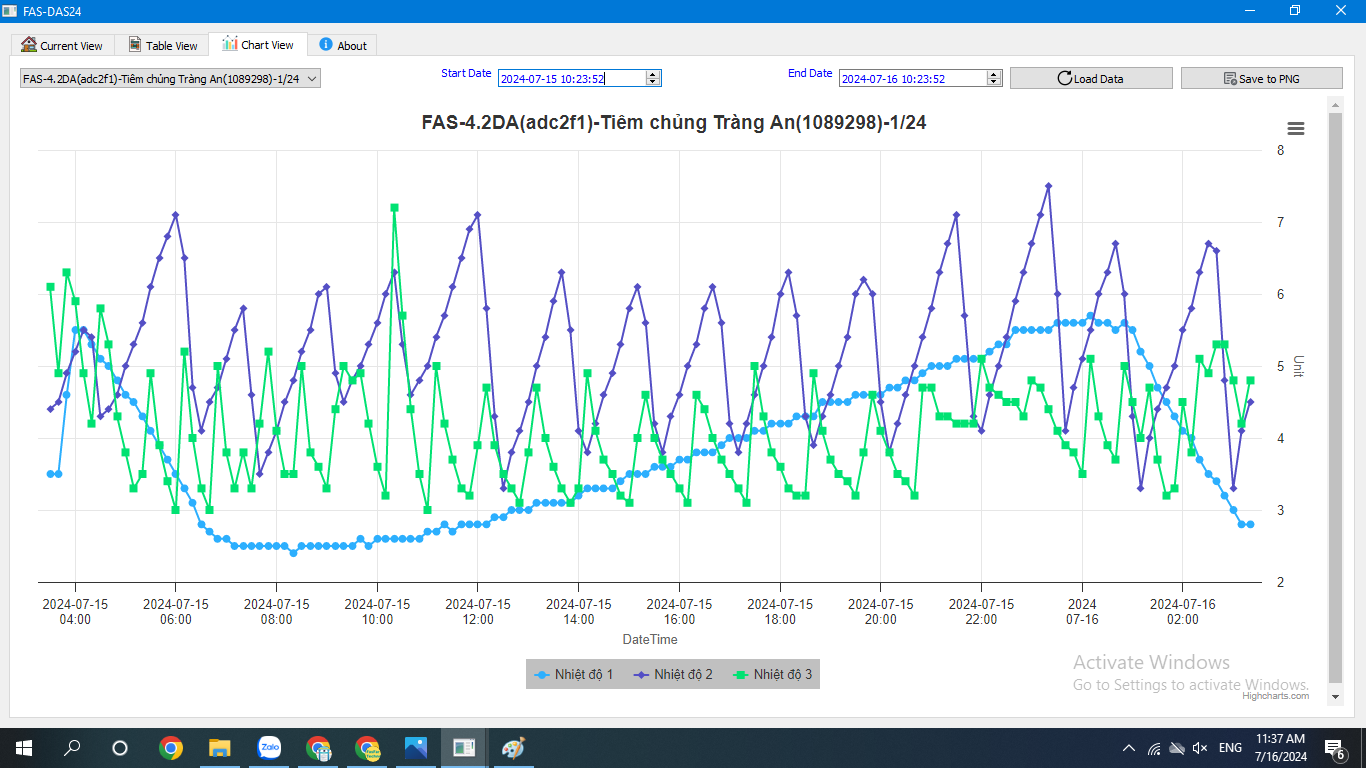Toggle Nhiệt độ 2 series visibility
The width and height of the screenshot is (1366, 768).
point(674,675)
